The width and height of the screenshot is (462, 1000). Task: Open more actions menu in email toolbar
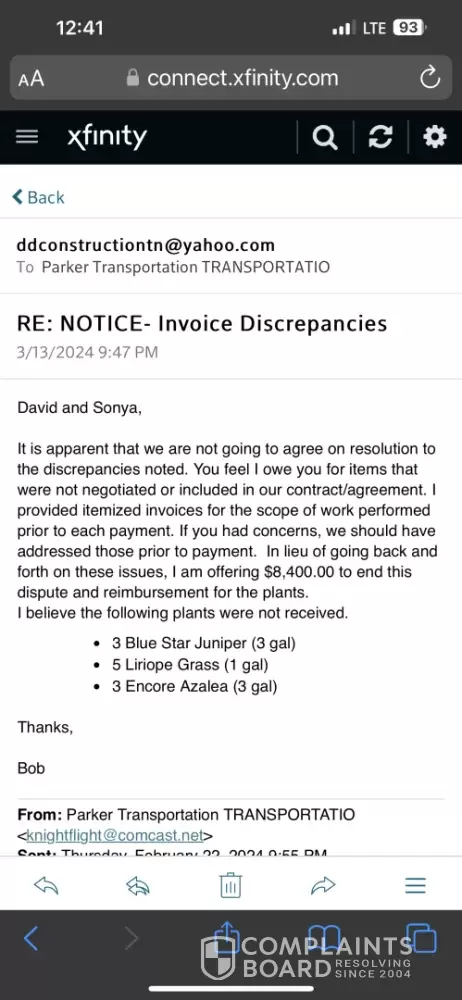pos(415,885)
